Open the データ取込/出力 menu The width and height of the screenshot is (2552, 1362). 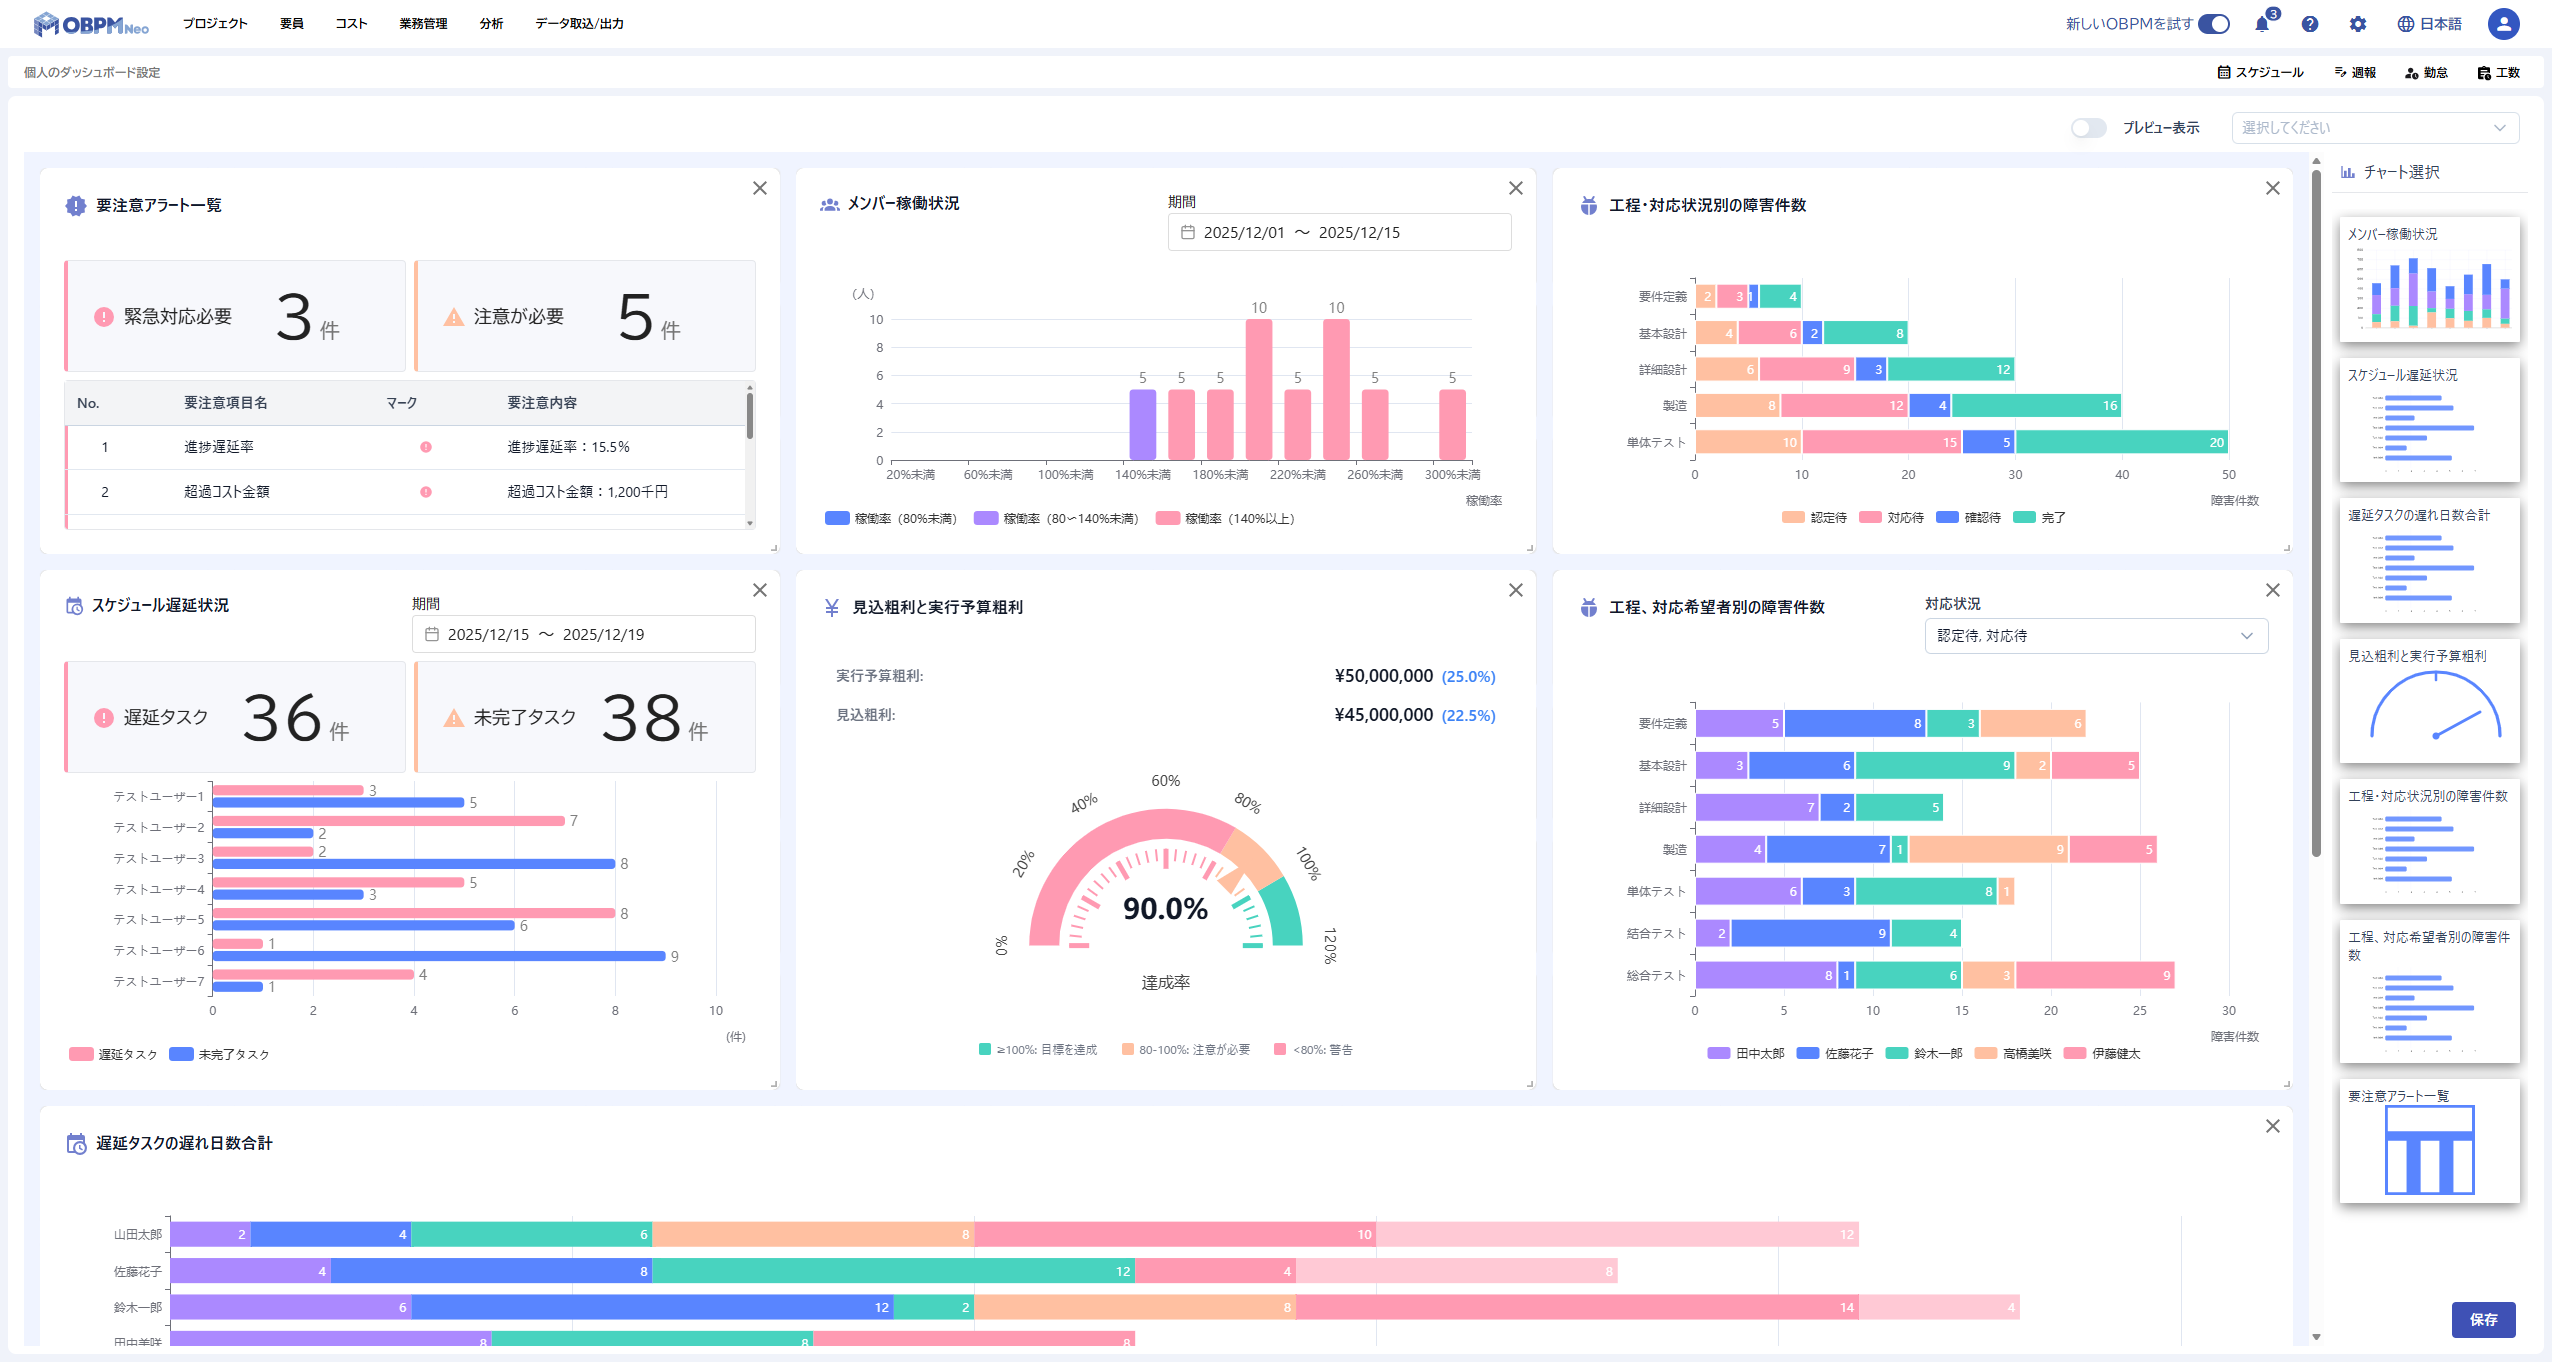point(579,23)
